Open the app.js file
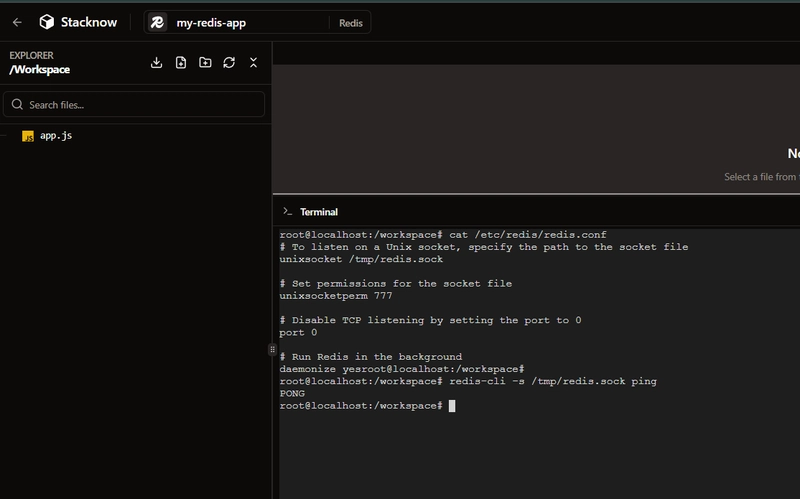 tap(56, 136)
